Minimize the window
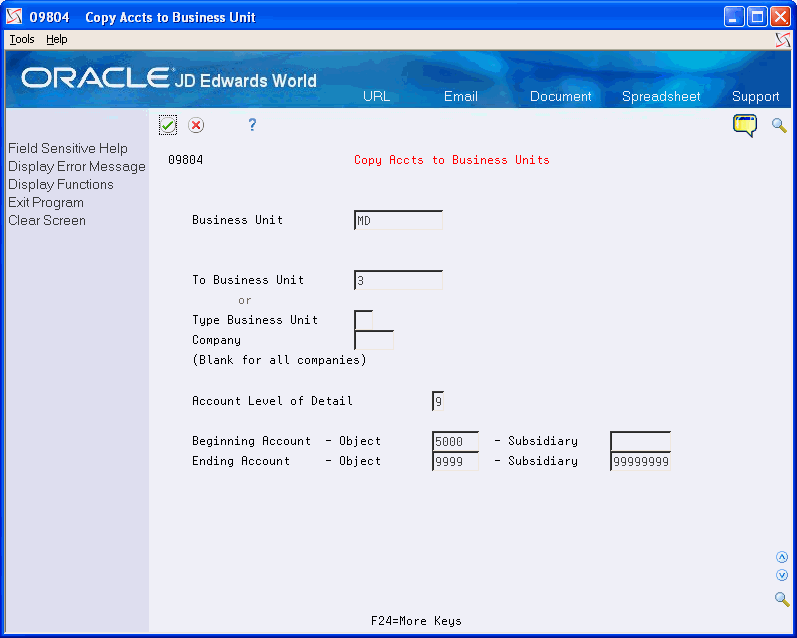797x638 pixels. (x=733, y=17)
